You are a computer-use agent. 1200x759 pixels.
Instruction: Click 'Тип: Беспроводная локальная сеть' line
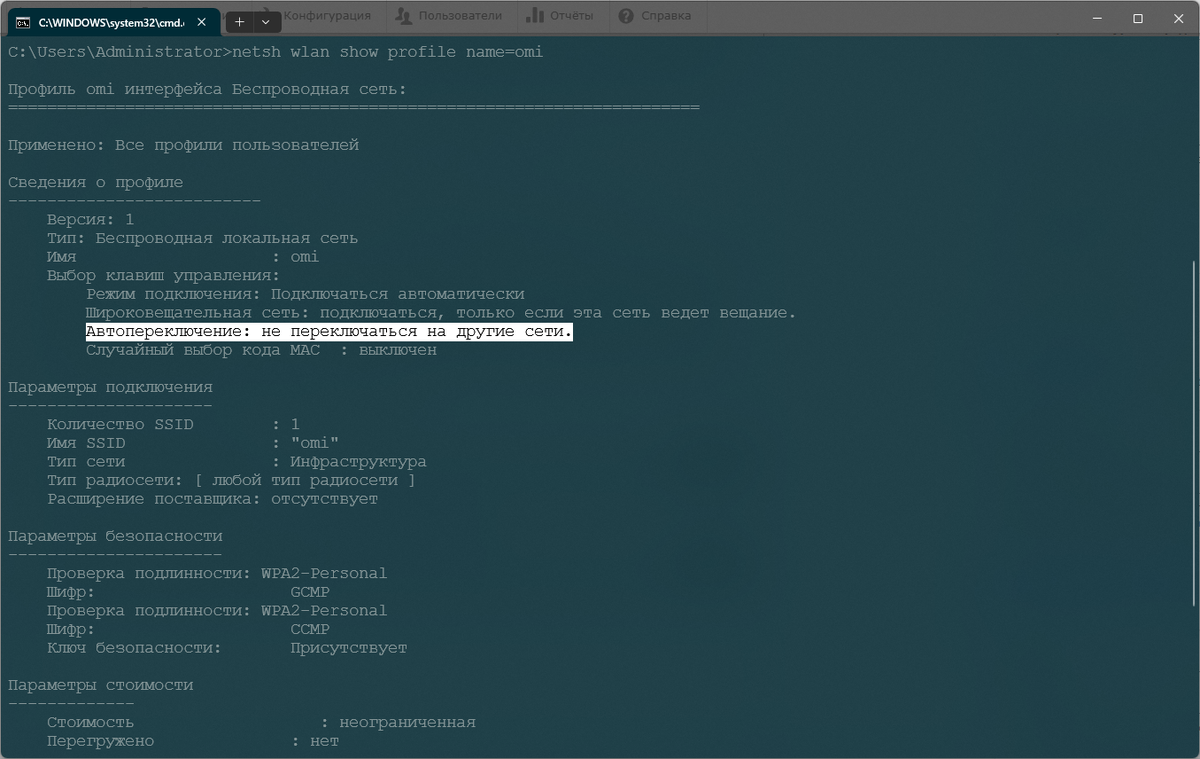[202, 238]
